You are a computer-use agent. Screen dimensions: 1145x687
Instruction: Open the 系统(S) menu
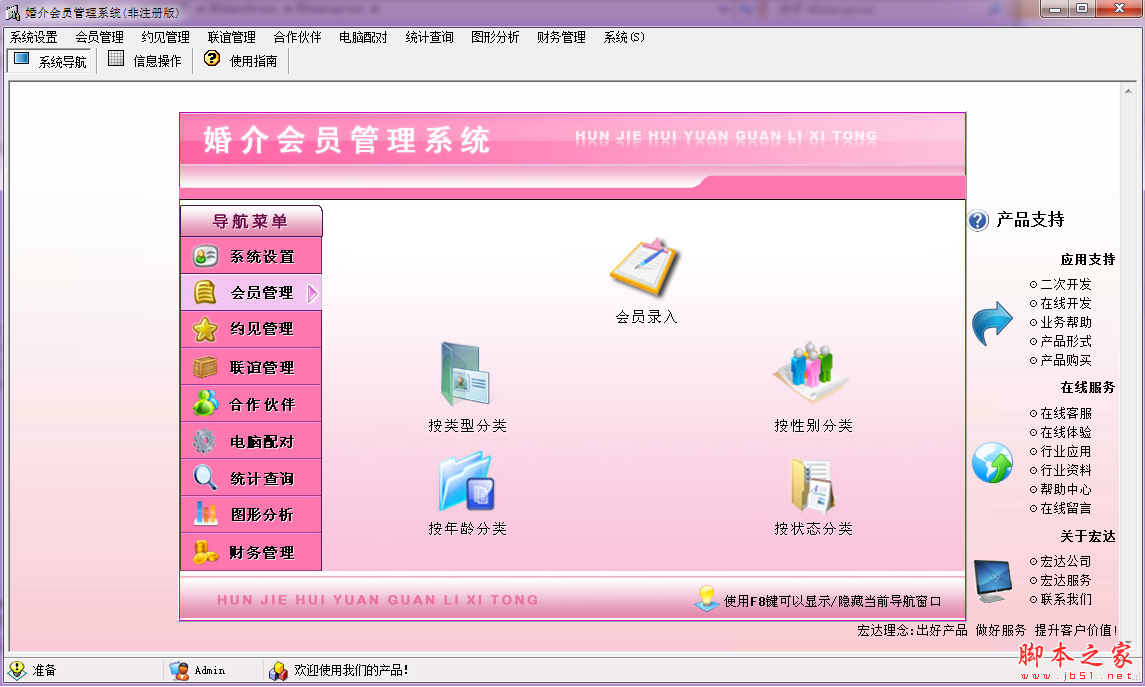[624, 37]
